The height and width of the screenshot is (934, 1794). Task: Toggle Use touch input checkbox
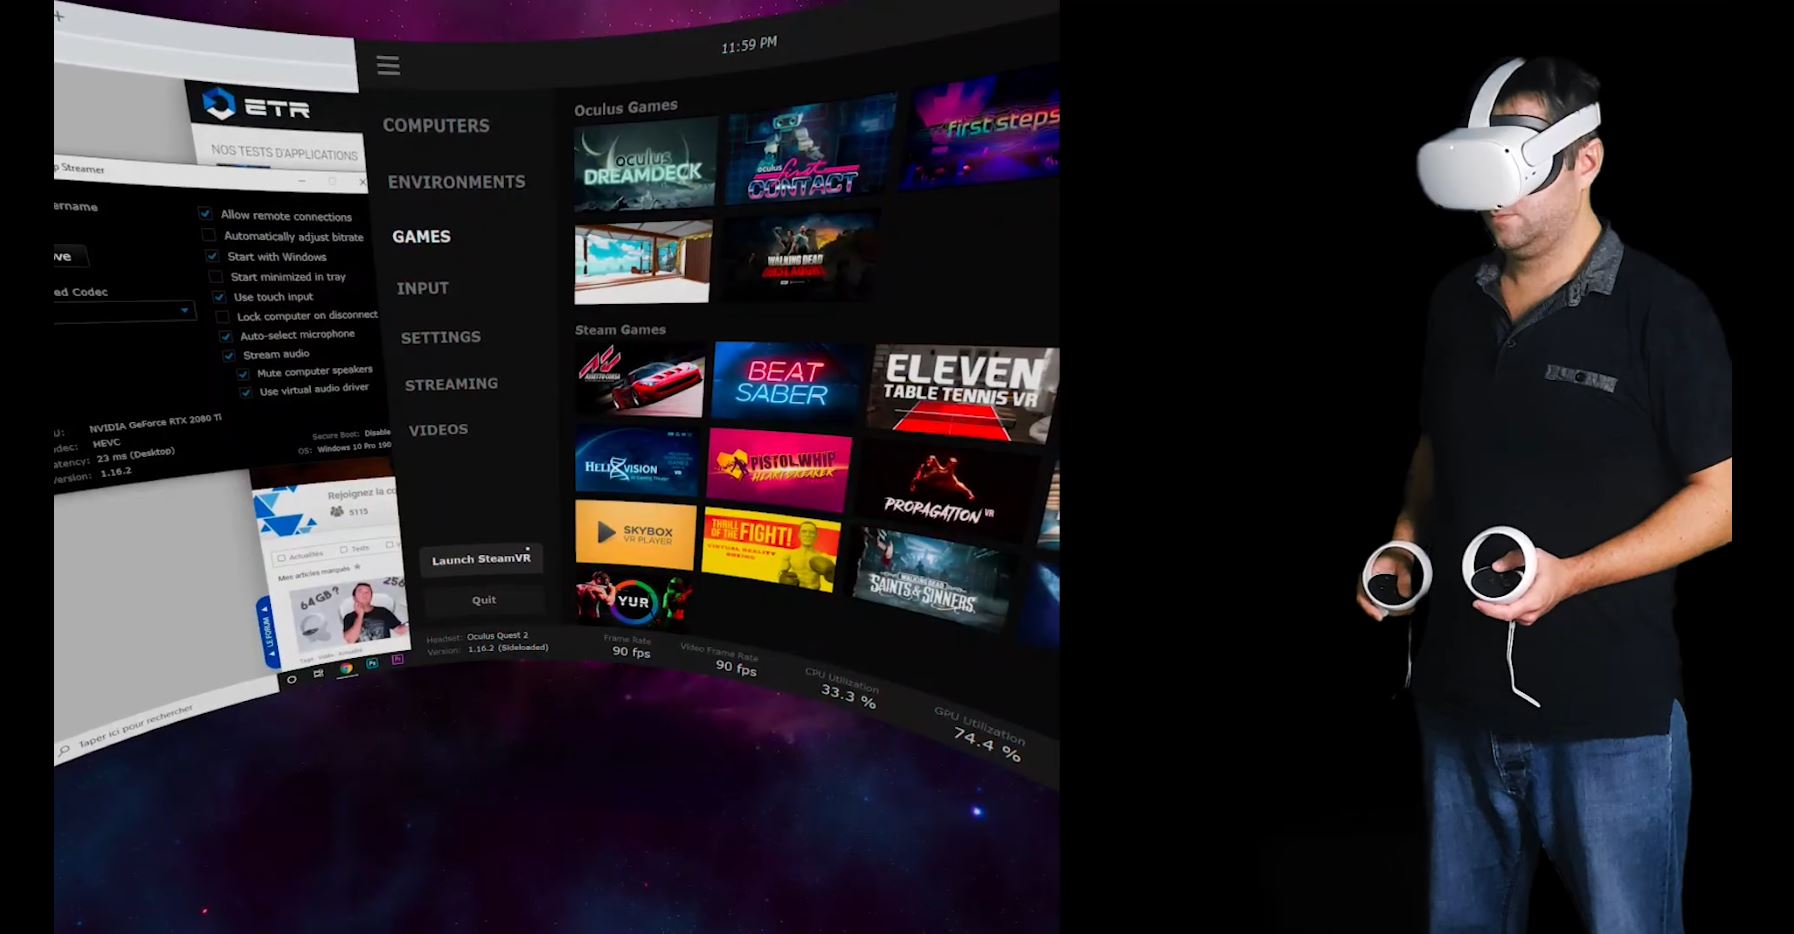pos(219,297)
